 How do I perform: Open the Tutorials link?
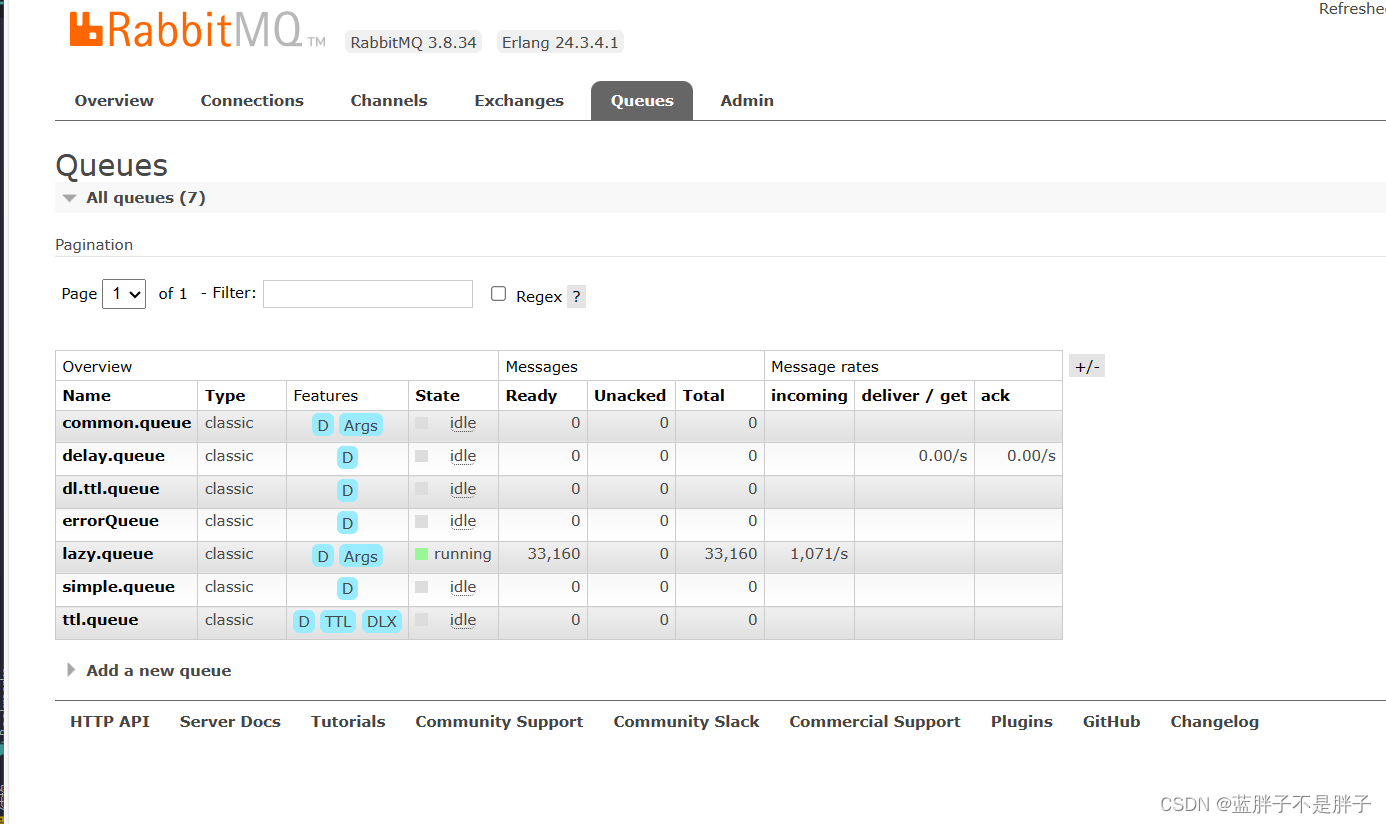[x=348, y=721]
